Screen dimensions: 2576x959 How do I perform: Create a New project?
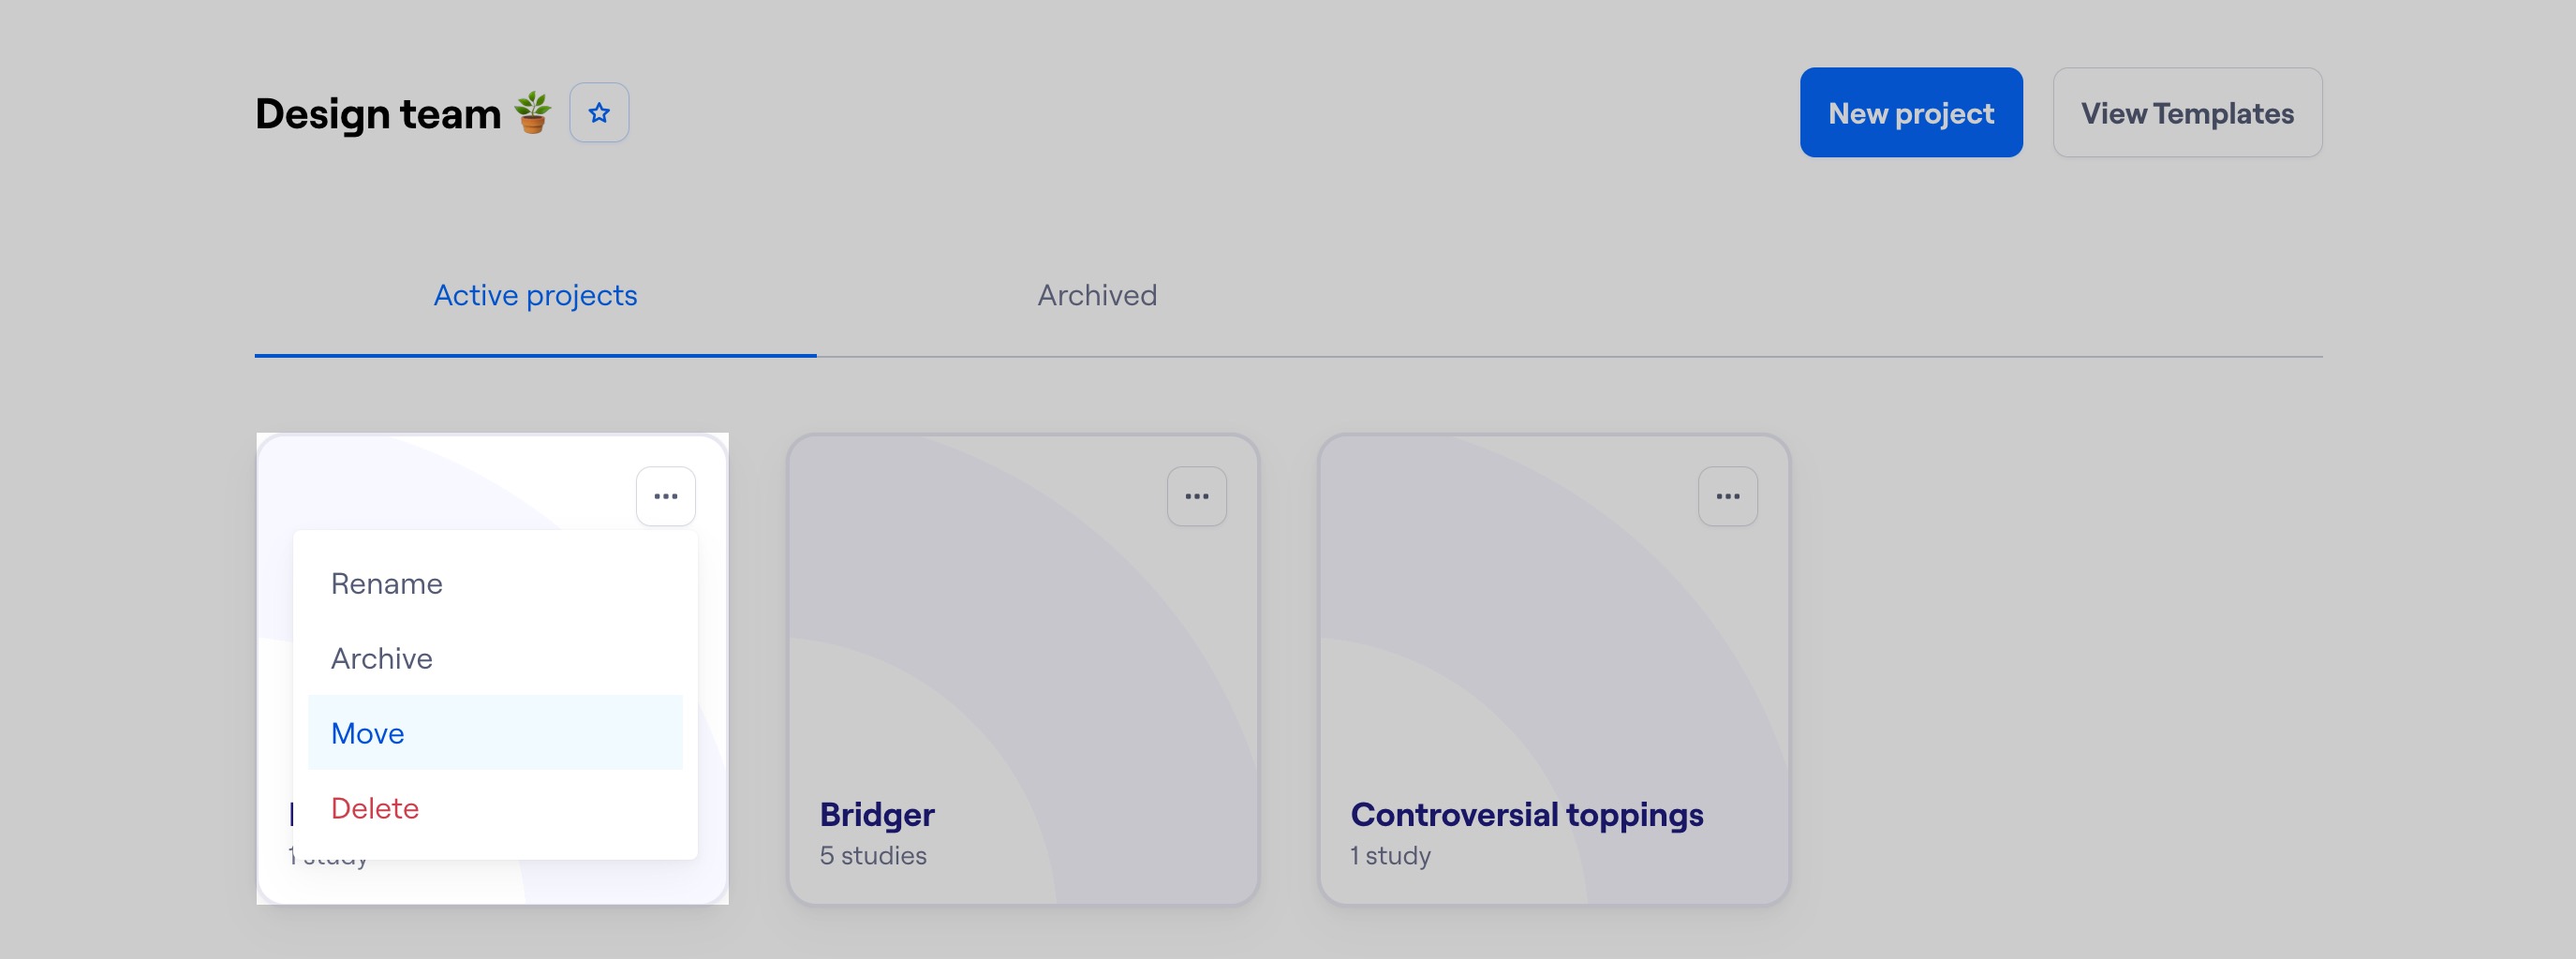pyautogui.click(x=1911, y=113)
